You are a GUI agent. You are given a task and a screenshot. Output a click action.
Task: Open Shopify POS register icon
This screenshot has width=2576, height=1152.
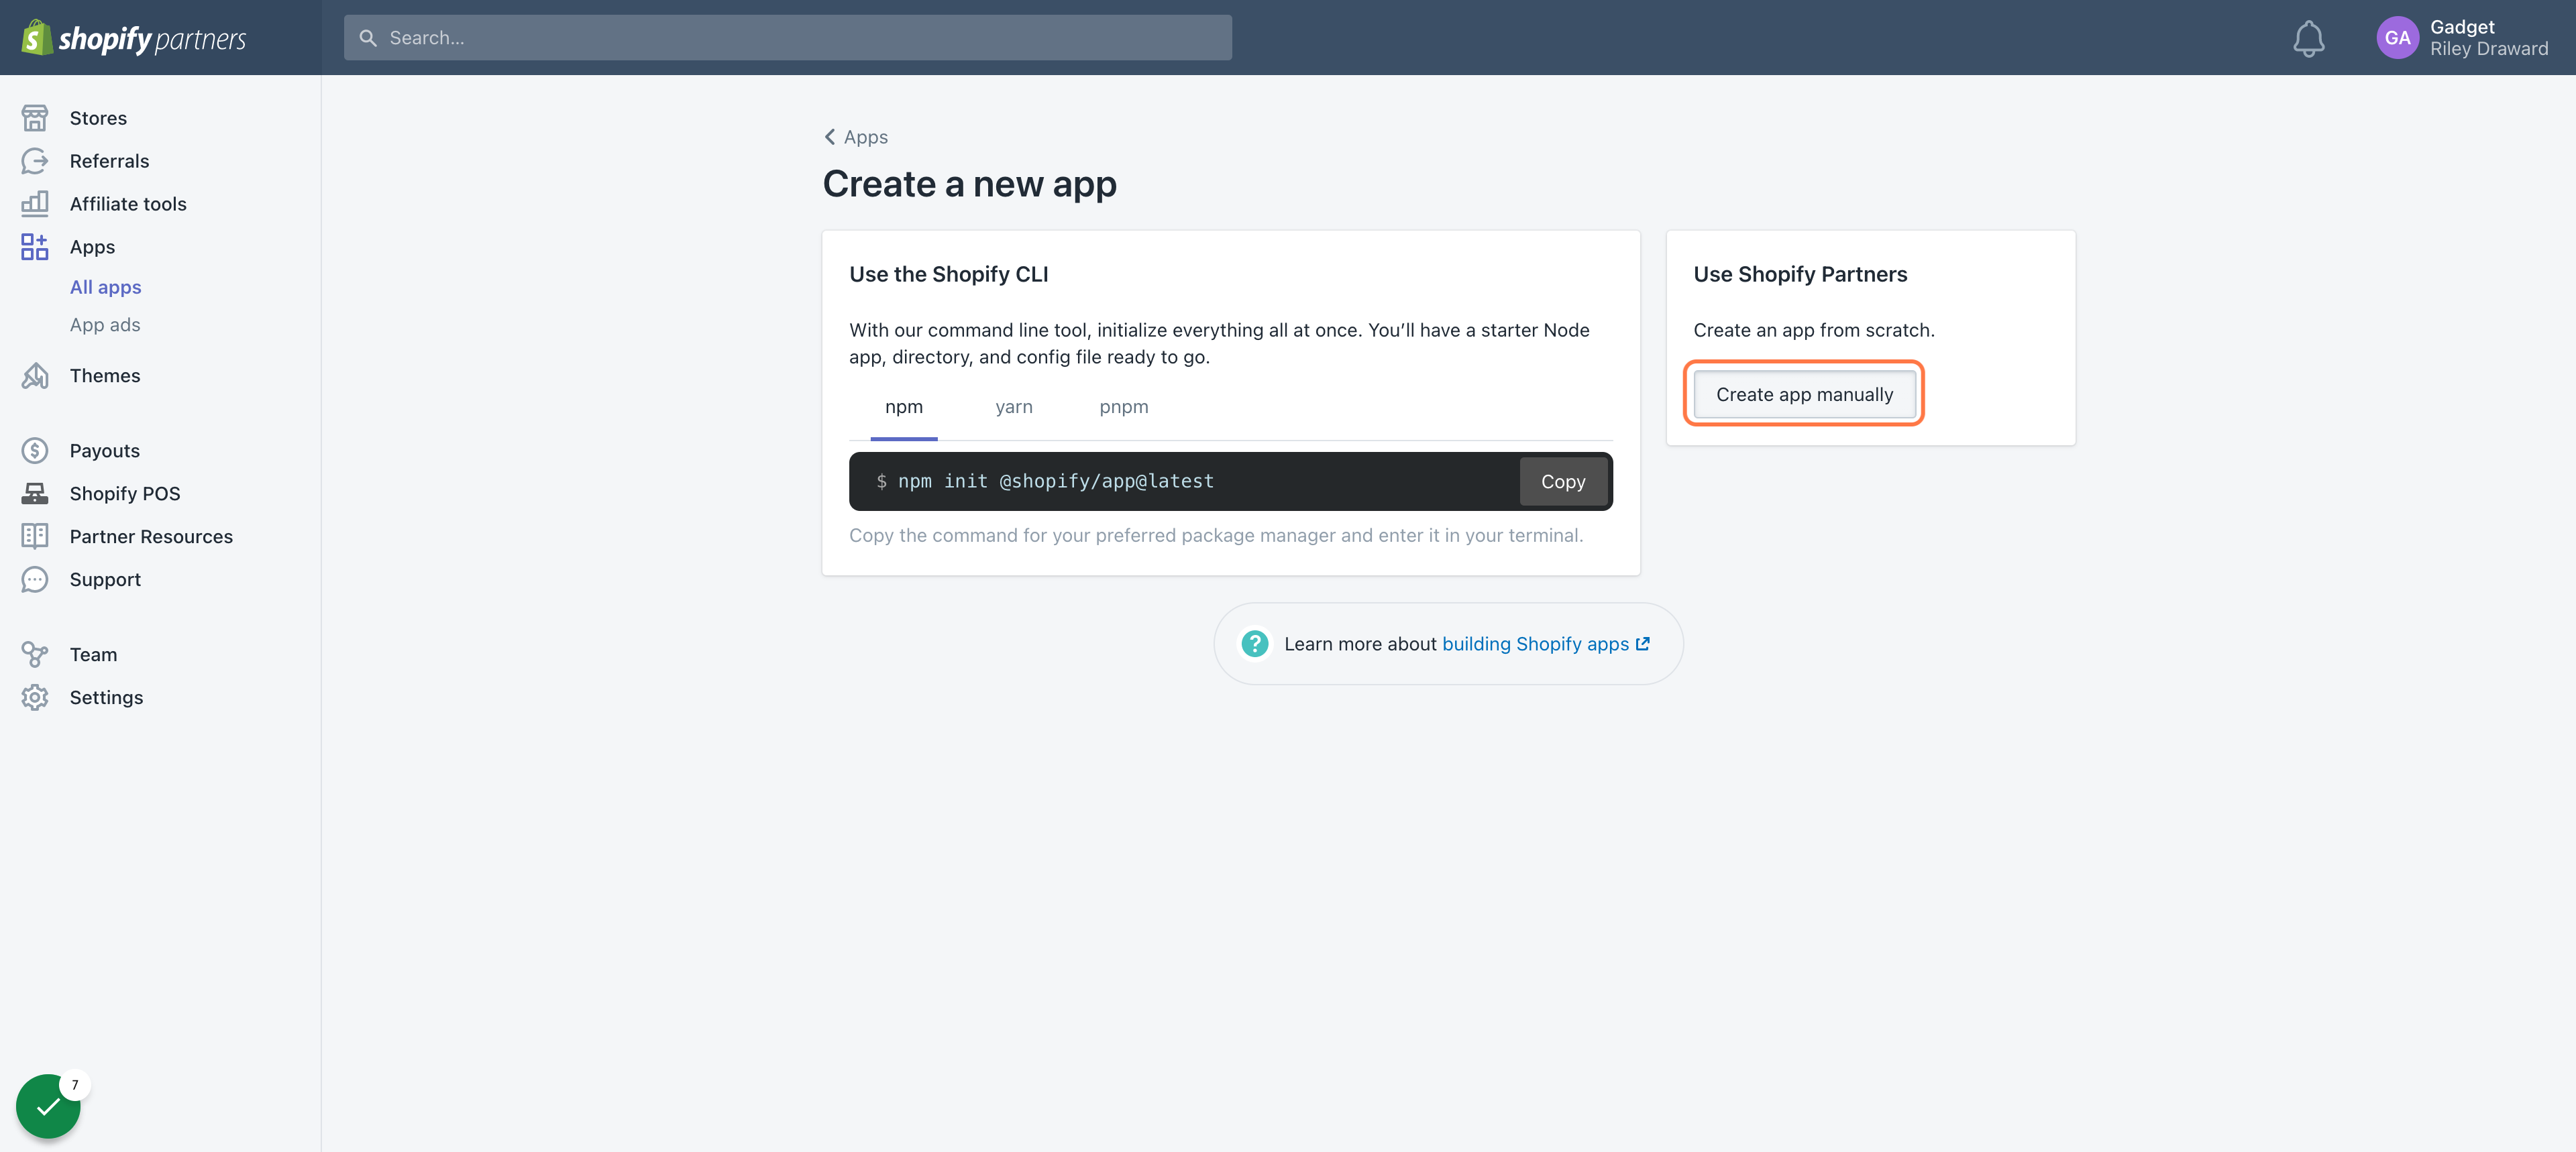[35, 494]
